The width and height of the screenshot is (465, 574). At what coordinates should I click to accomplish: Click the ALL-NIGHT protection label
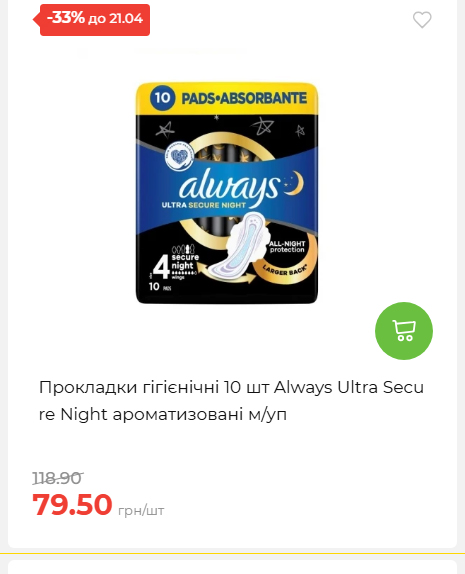[x=287, y=247]
